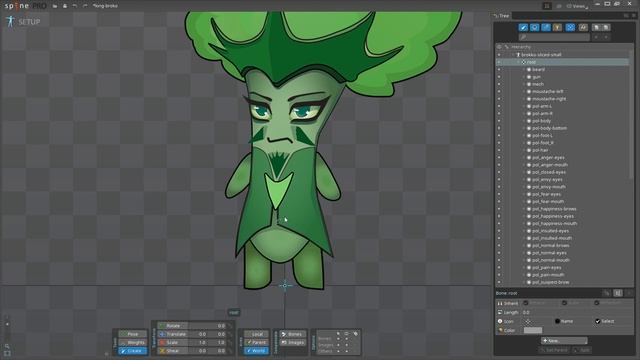640x360 pixels.
Task: Collapse the root bone node
Action: coord(519,62)
